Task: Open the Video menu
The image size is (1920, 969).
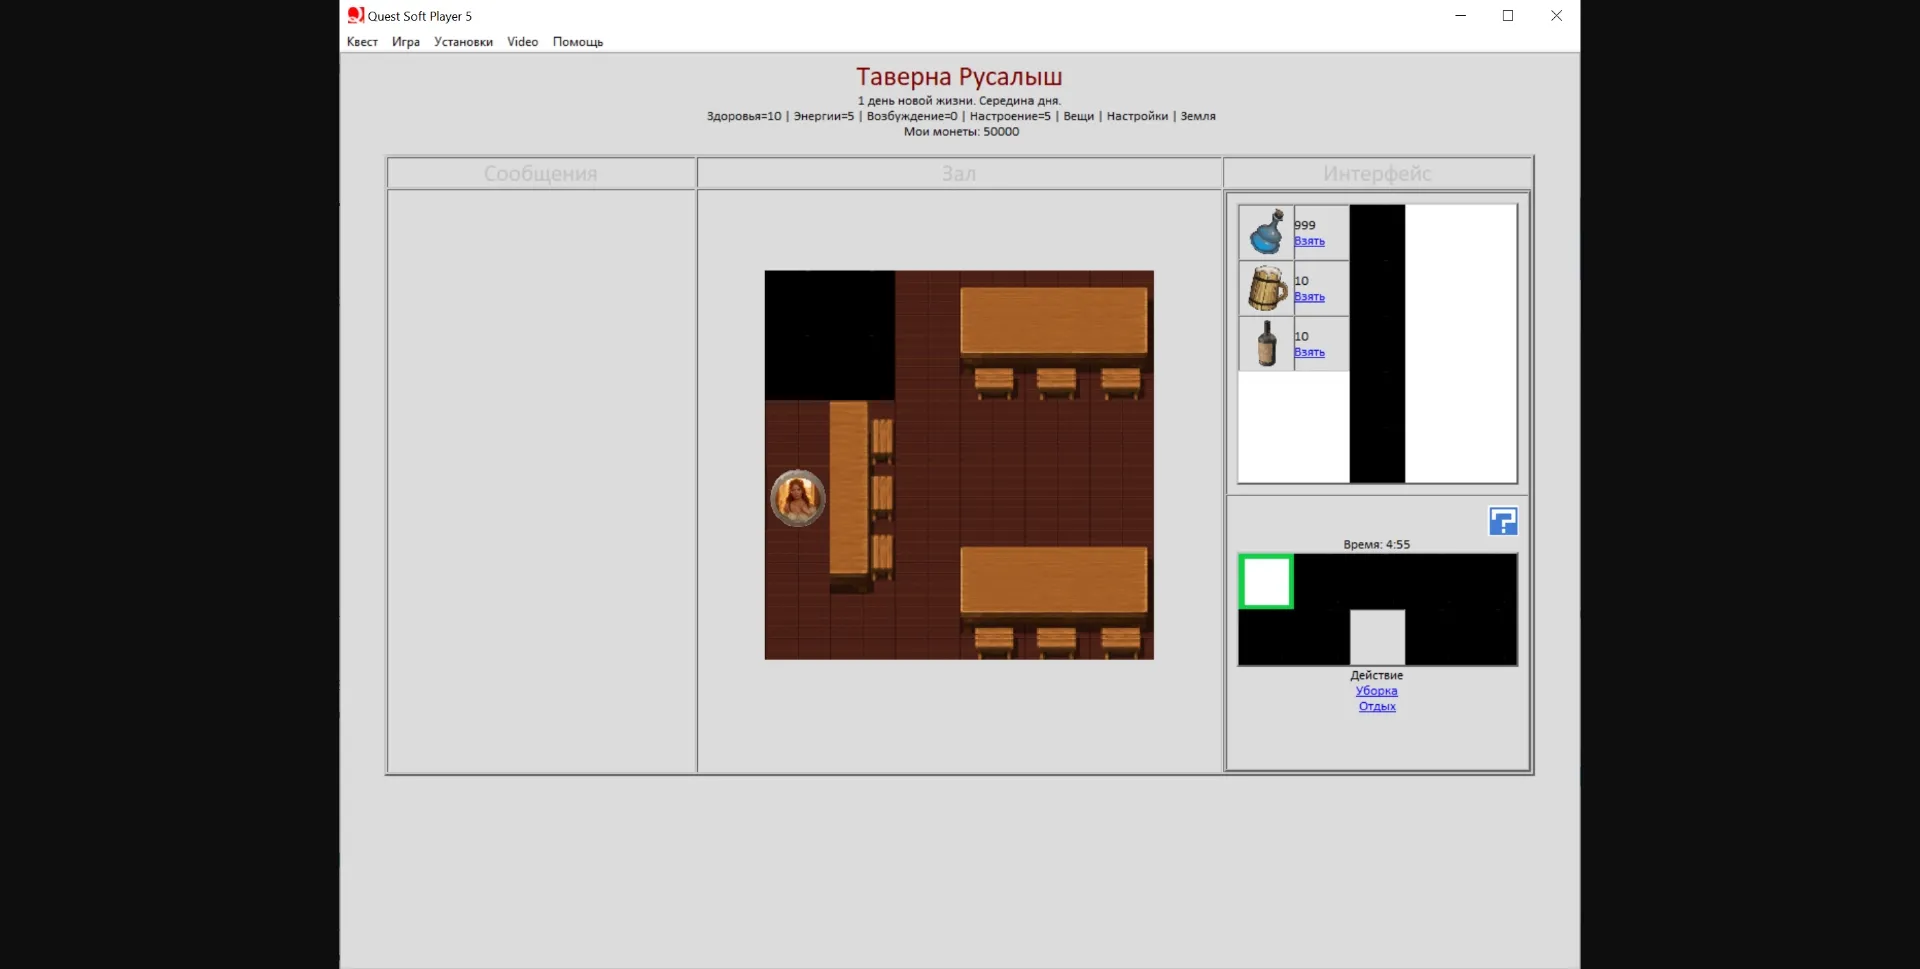Action: 522,42
